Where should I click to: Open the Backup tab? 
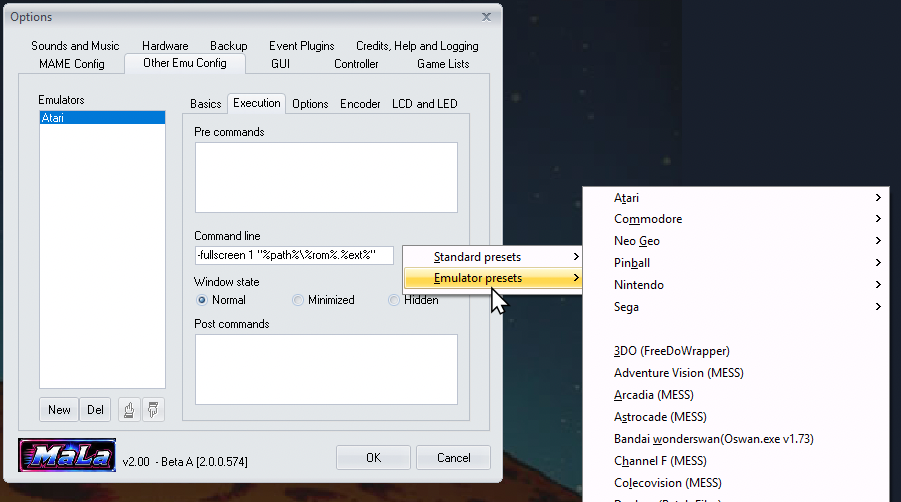[229, 46]
